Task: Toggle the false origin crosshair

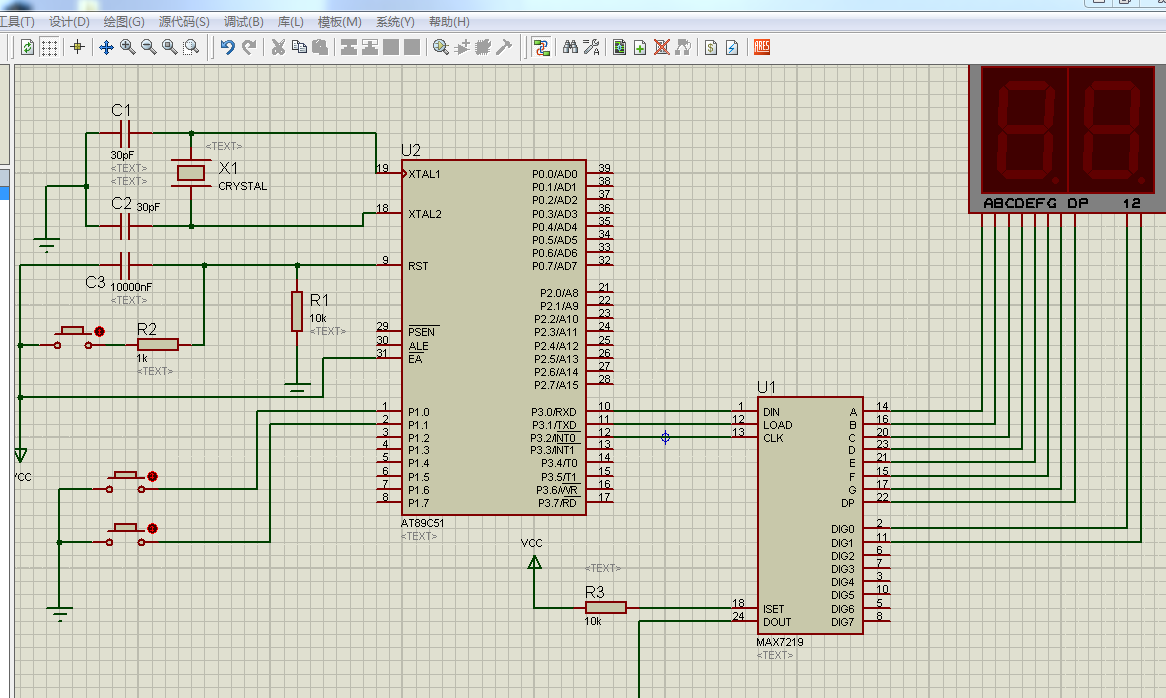Action: pos(77,48)
